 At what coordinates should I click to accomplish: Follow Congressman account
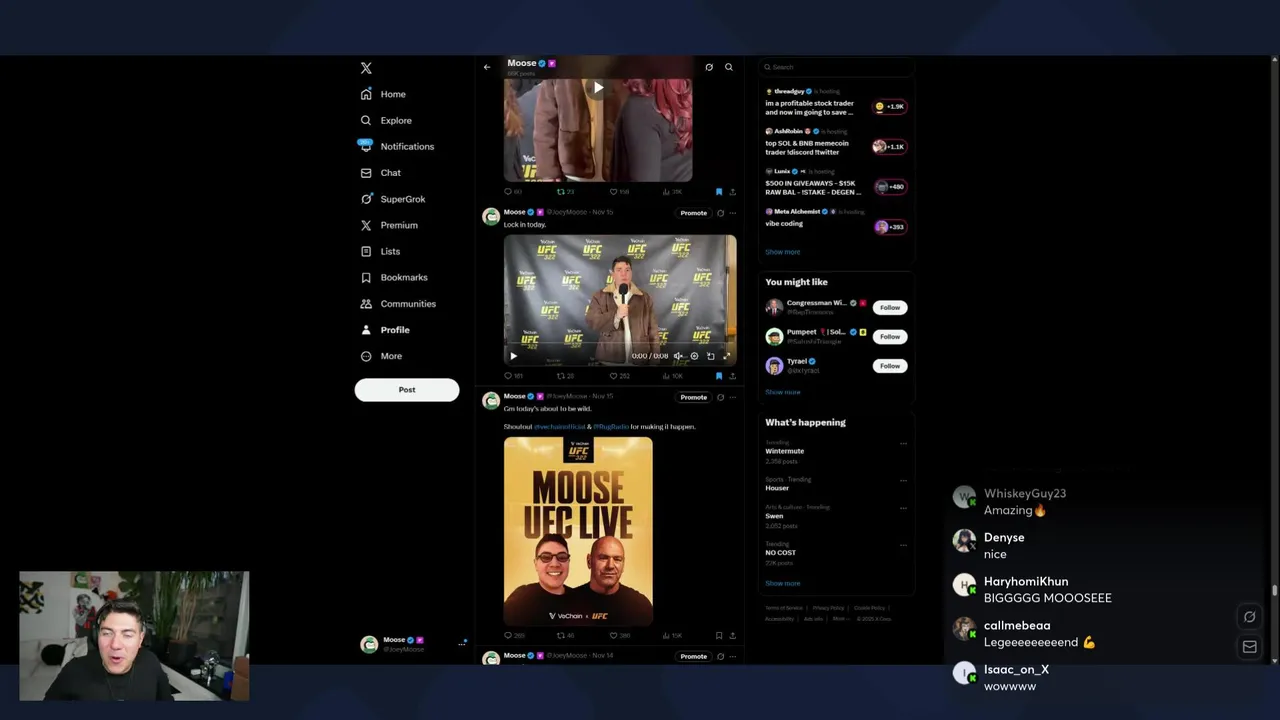pyautogui.click(x=890, y=307)
